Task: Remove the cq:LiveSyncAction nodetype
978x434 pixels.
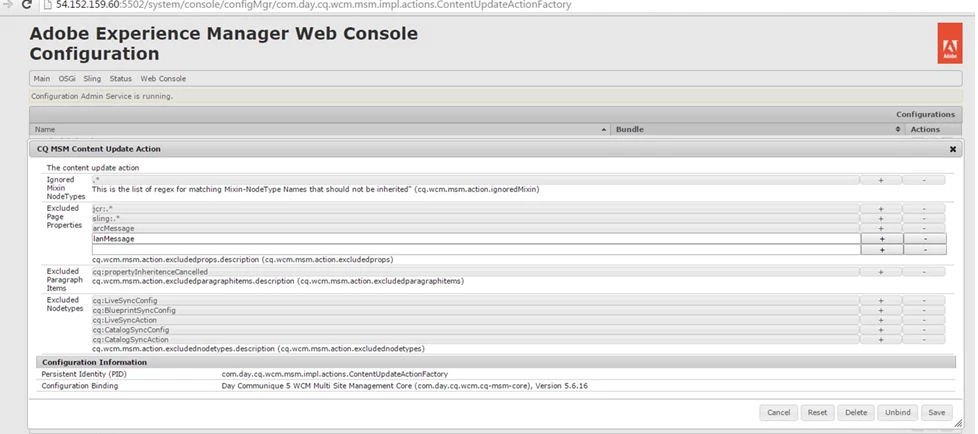Action: coord(924,320)
